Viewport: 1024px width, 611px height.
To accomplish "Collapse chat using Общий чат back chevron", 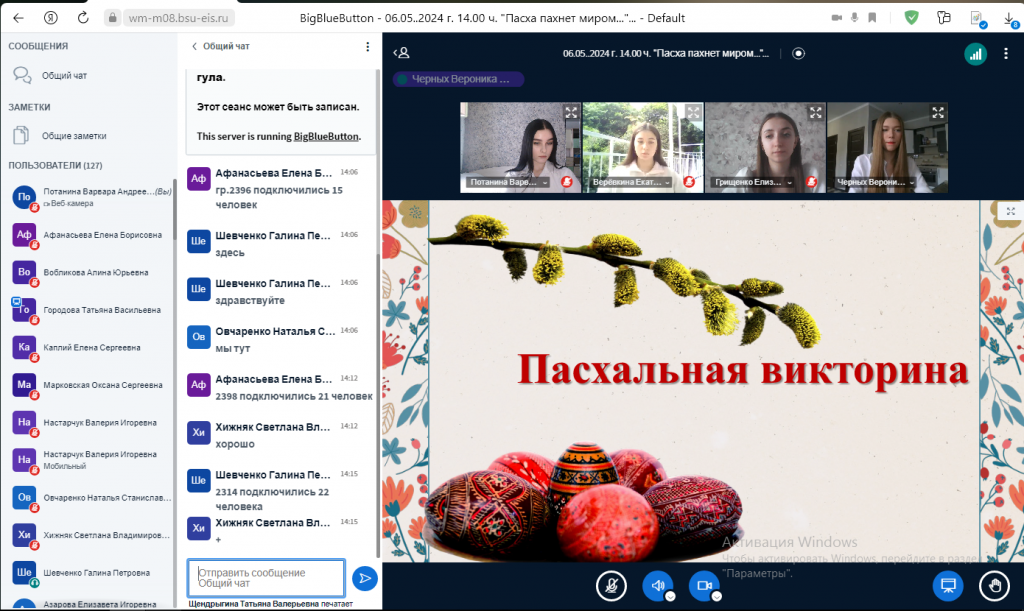I will coord(221,46).
